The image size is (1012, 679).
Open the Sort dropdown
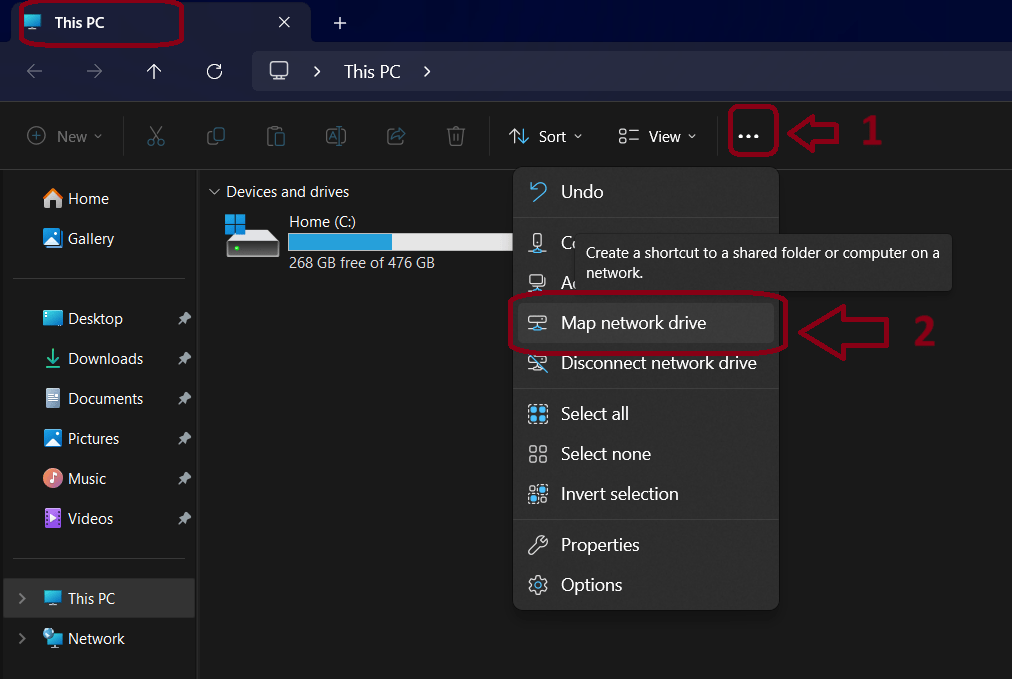(x=545, y=136)
